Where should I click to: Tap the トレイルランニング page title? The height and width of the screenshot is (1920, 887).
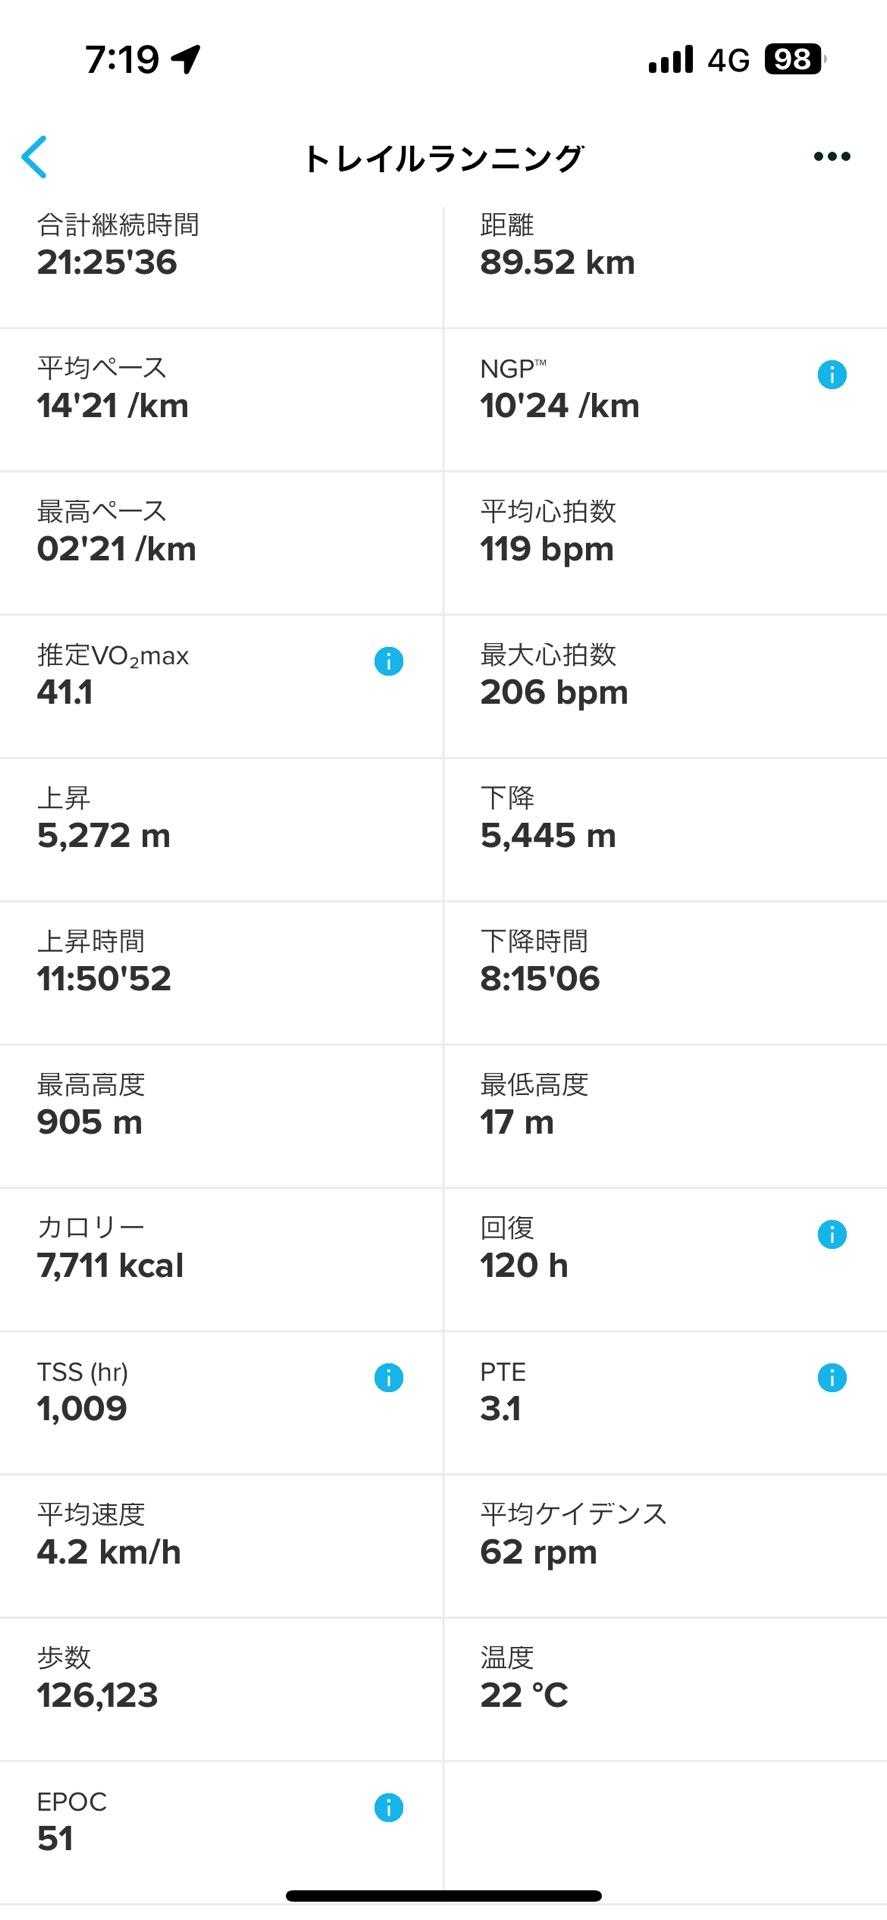[443, 158]
